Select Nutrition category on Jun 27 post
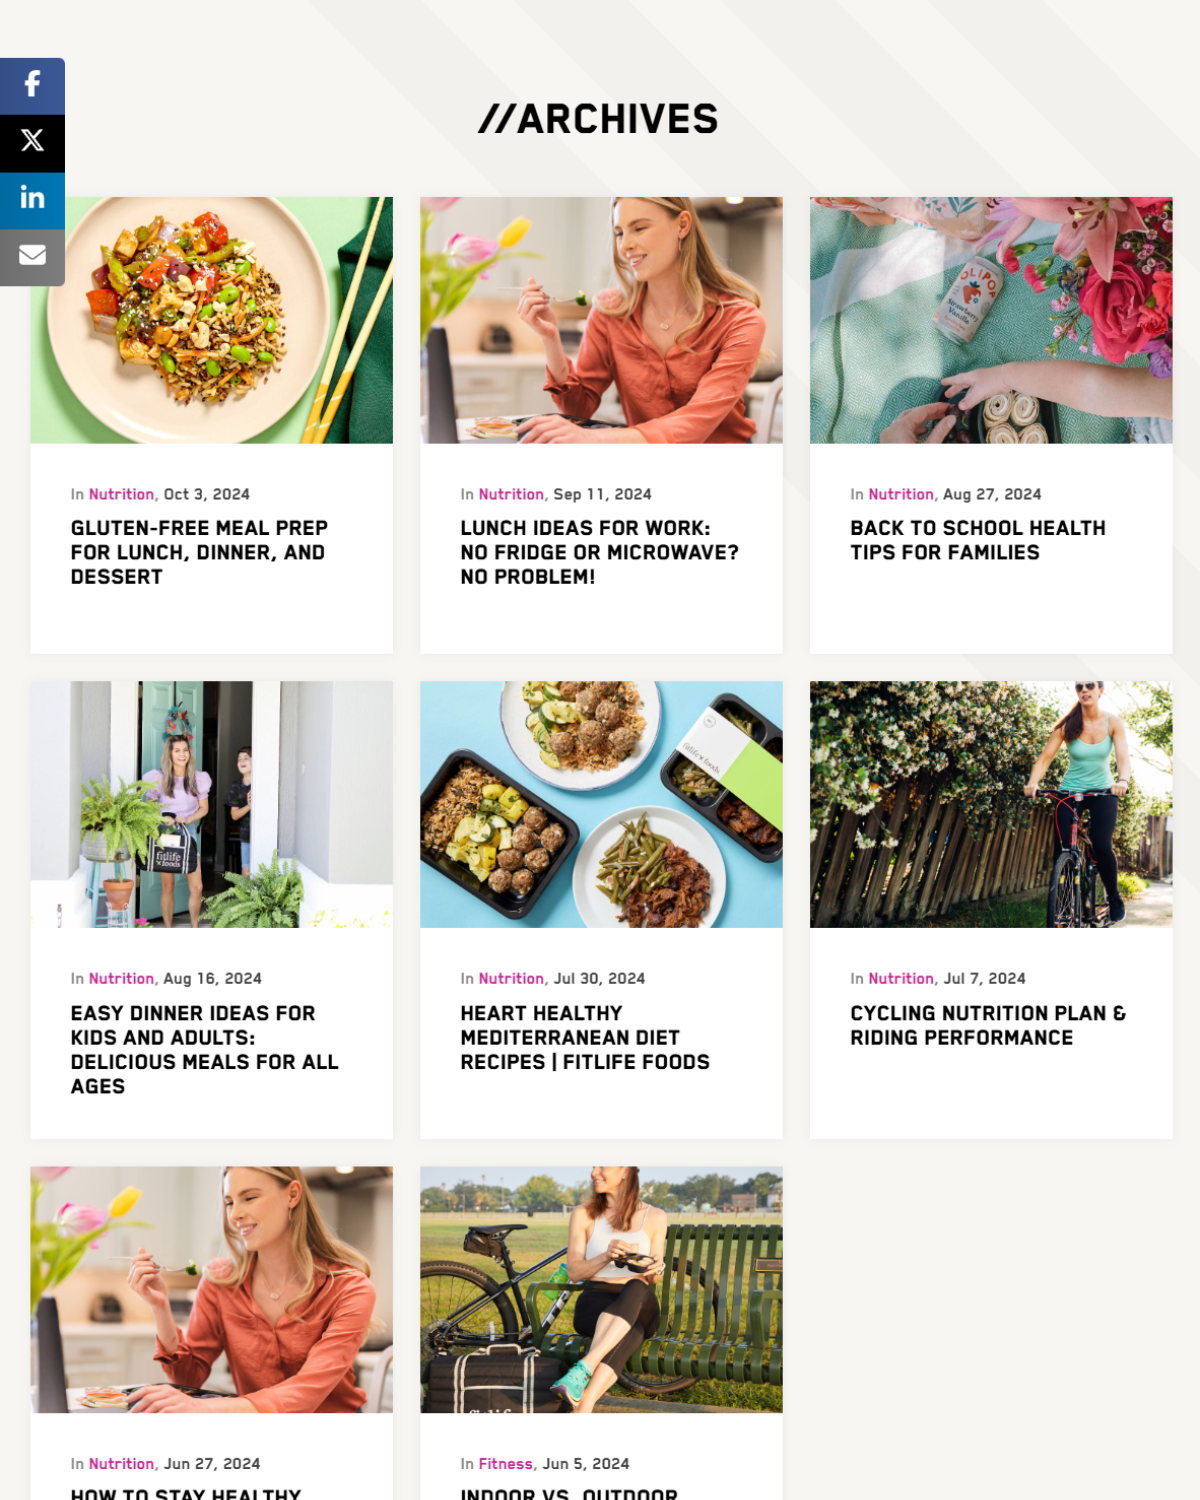 (x=121, y=1463)
